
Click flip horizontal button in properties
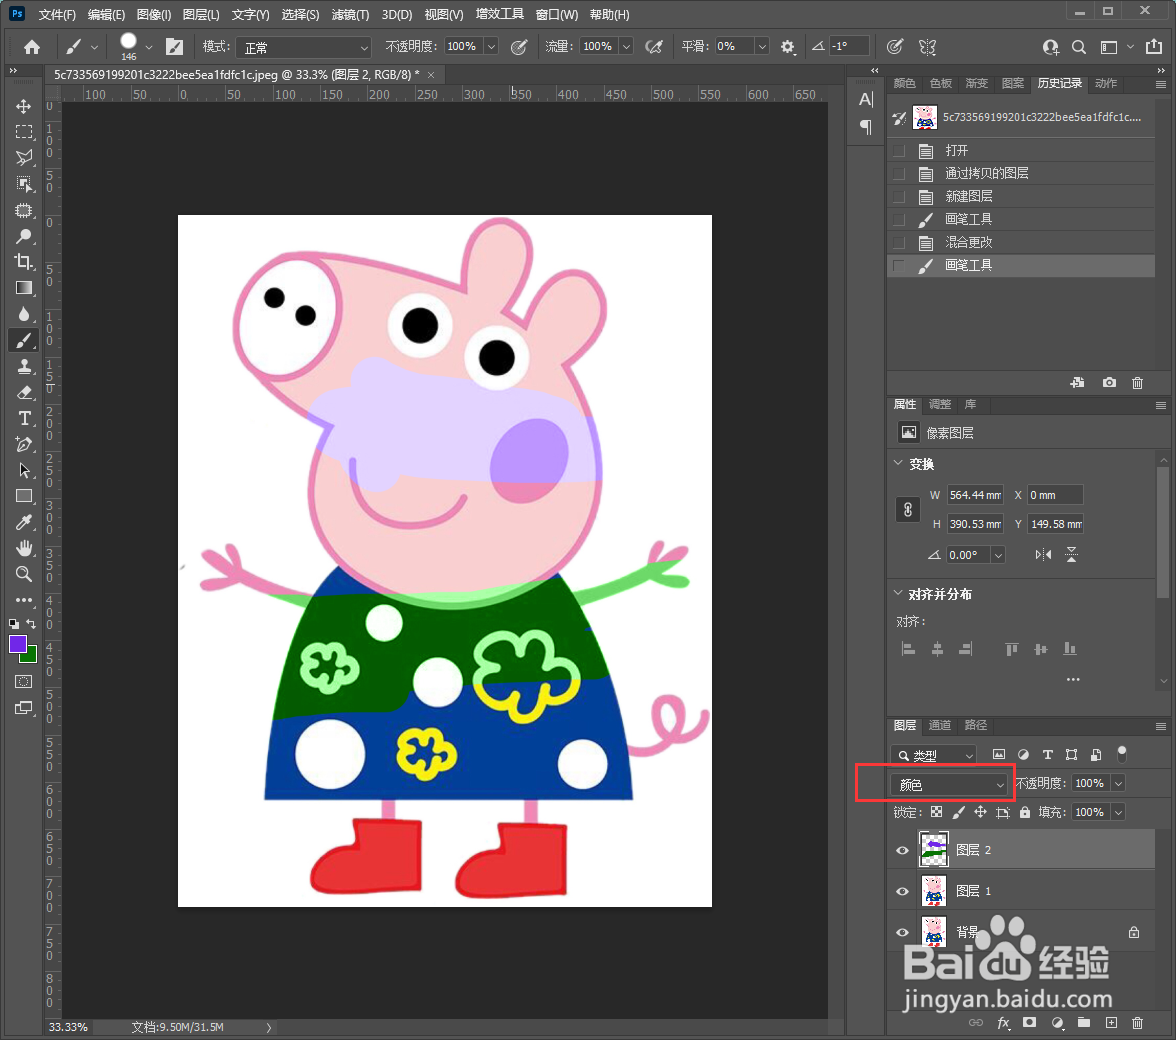1043,555
